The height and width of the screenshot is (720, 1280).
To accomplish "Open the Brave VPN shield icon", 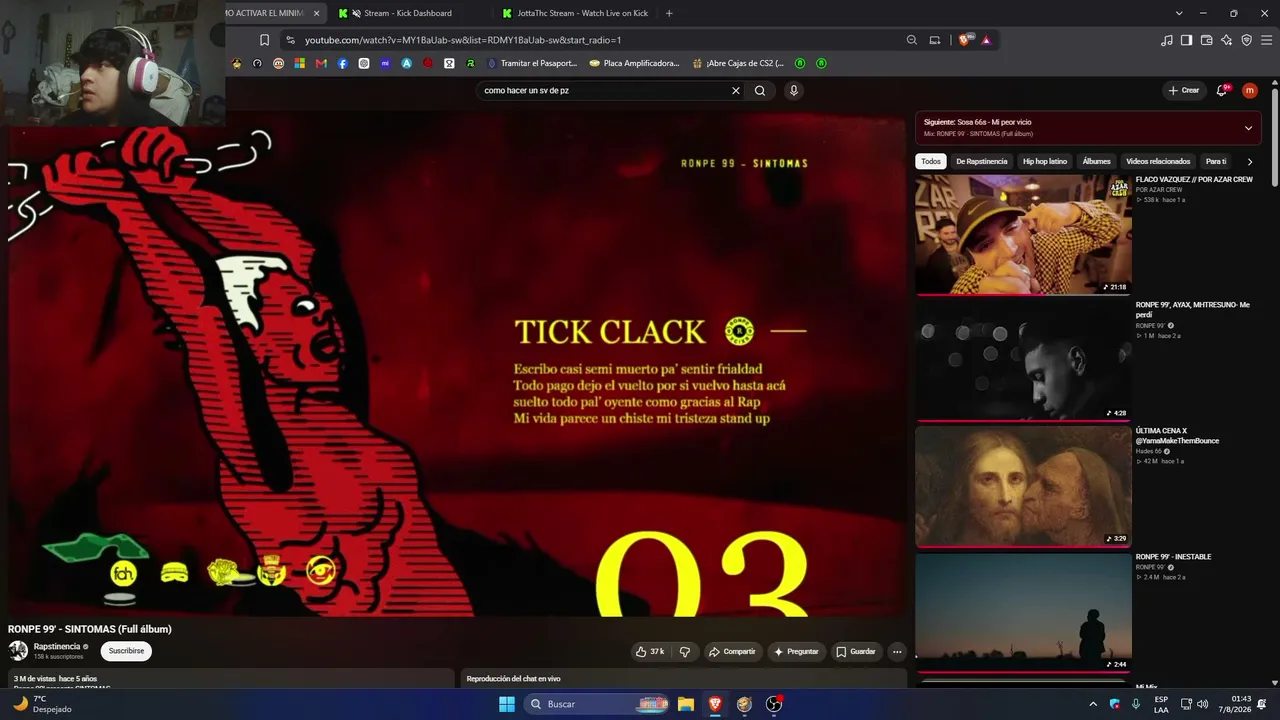I will coord(1246,40).
